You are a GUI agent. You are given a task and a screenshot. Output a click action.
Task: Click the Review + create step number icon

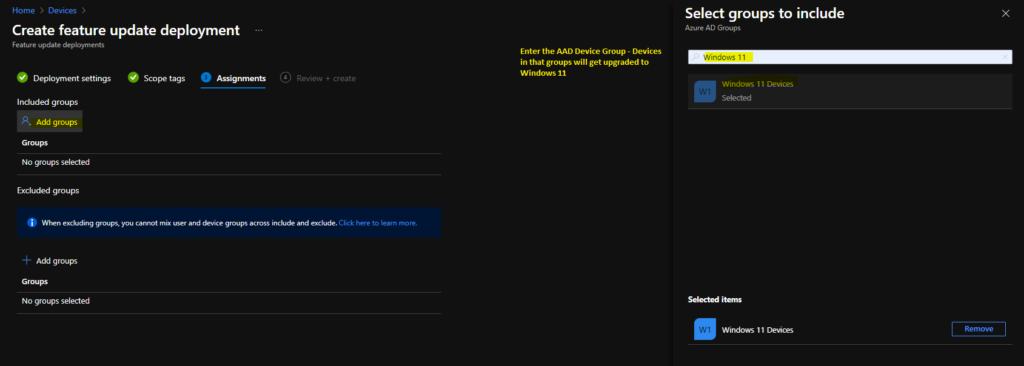(285, 78)
